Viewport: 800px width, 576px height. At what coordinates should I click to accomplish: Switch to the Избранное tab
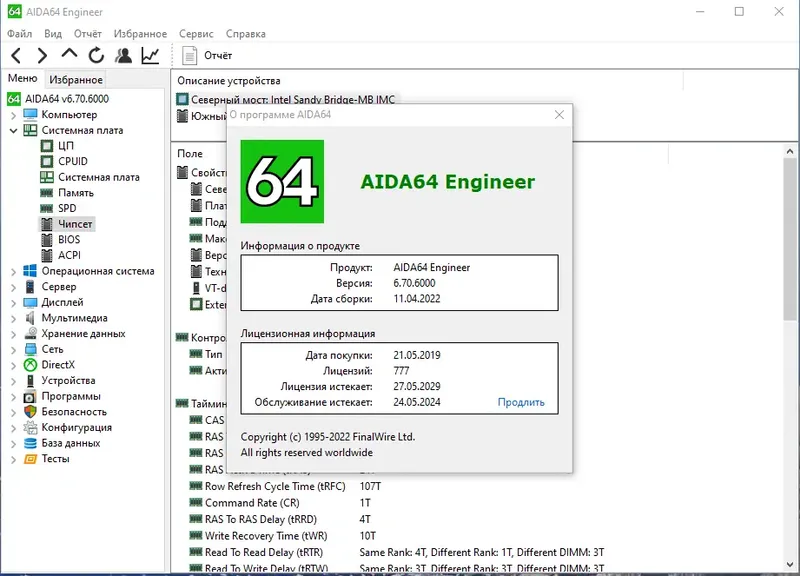pyautogui.click(x=75, y=78)
